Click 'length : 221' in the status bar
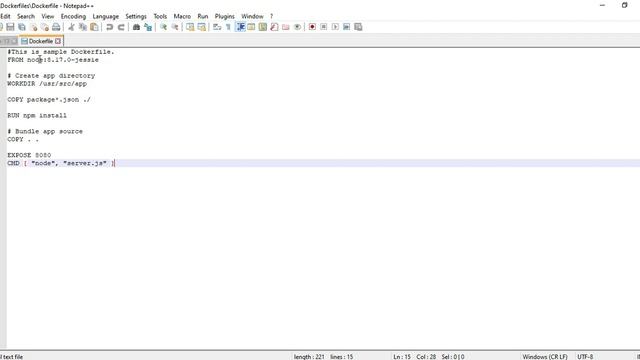The width and height of the screenshot is (640, 360). [x=309, y=356]
